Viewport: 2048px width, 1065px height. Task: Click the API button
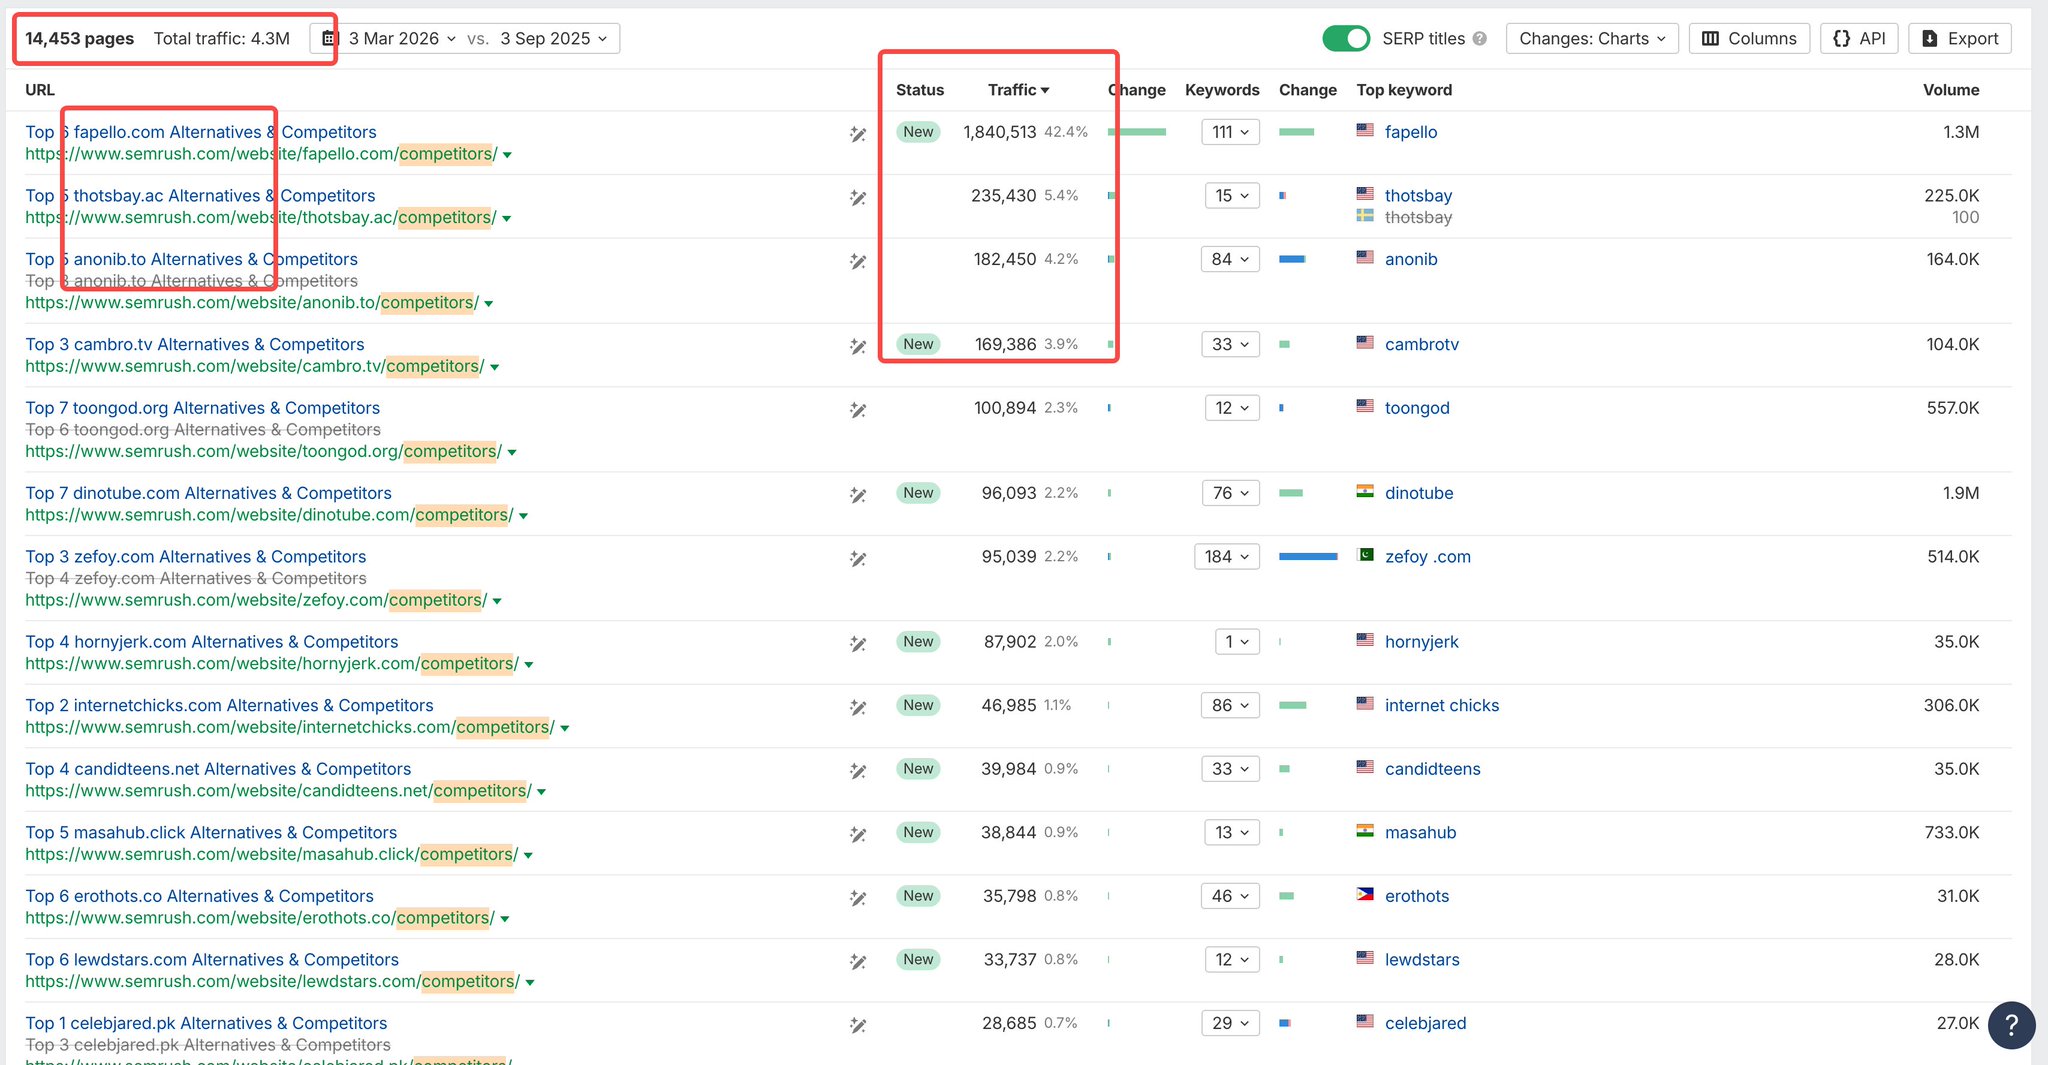(x=1859, y=39)
